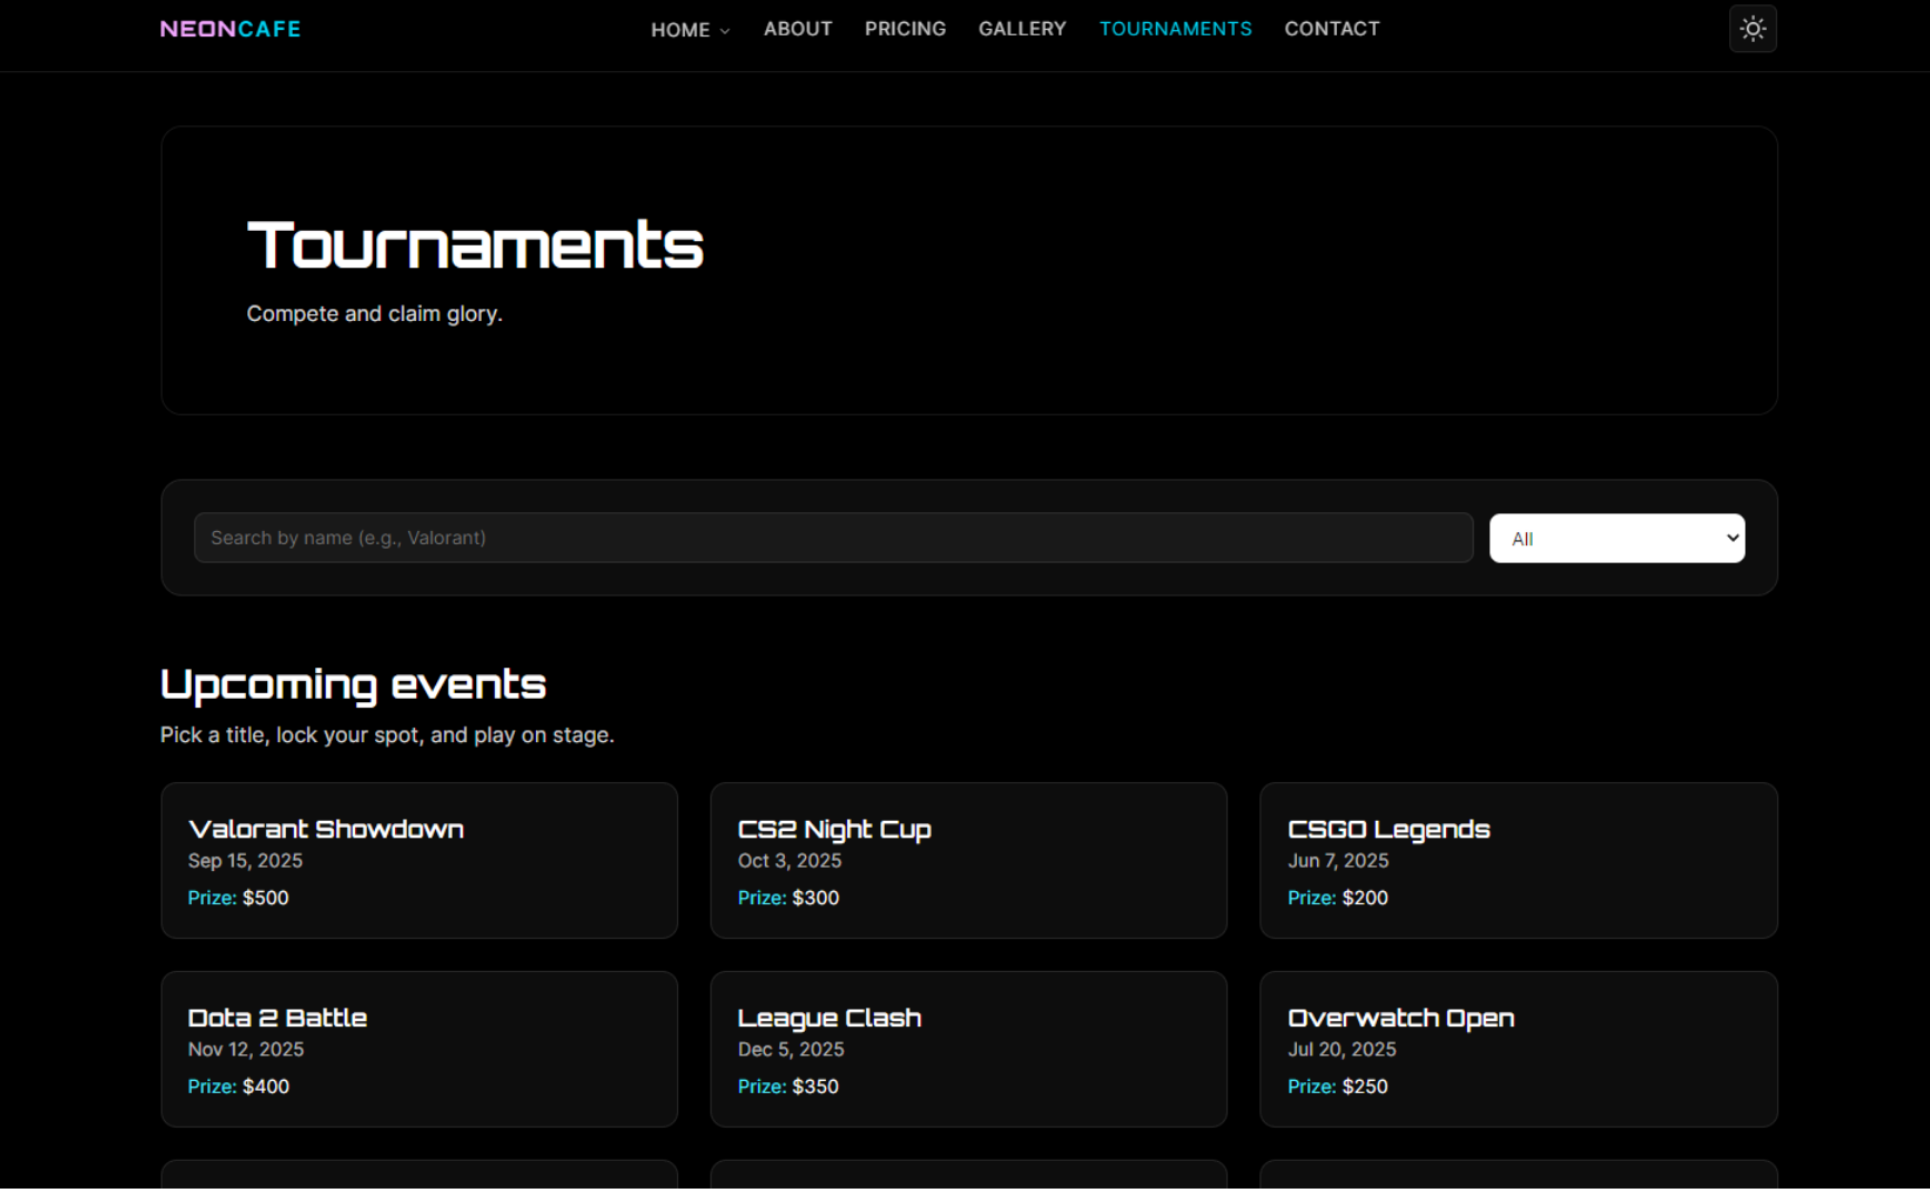This screenshot has height=1200, width=1930.
Task: Click the NEONCAFE logo
Action: [230, 29]
